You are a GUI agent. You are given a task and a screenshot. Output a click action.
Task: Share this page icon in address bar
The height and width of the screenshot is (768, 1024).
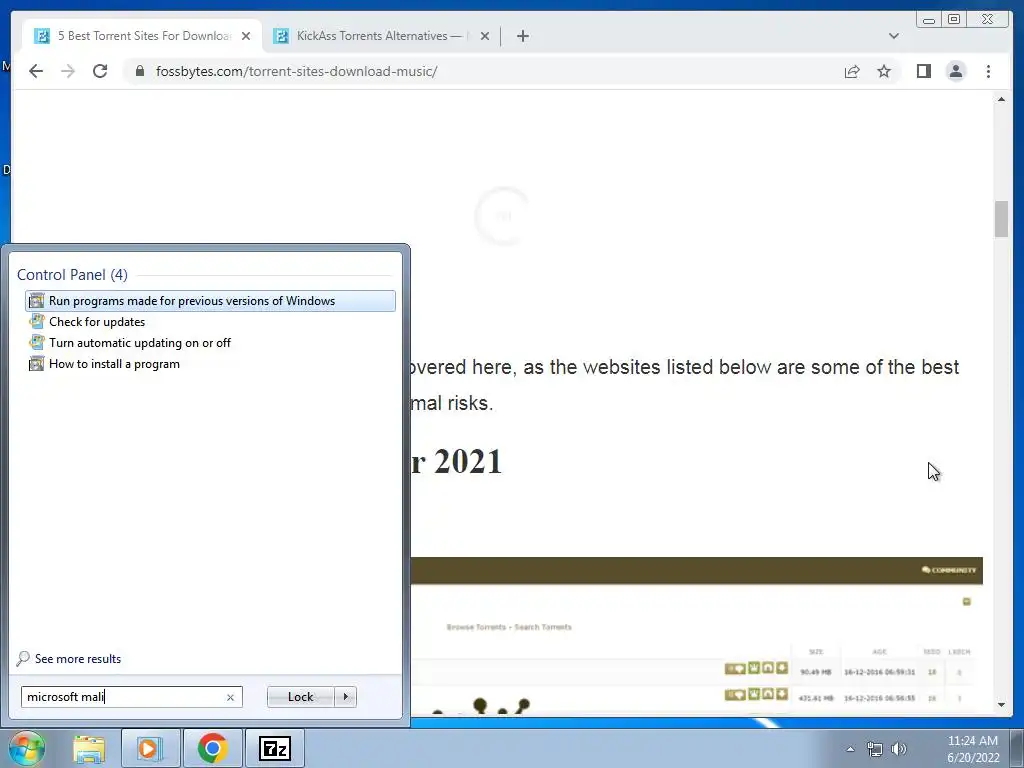click(852, 71)
